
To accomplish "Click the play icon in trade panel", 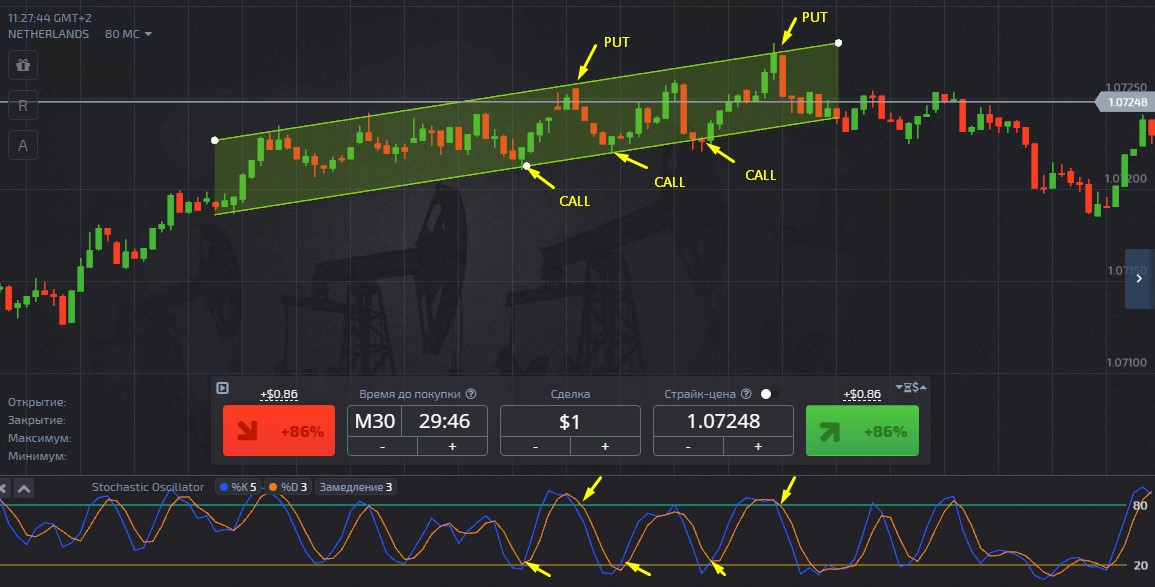I will click(223, 388).
